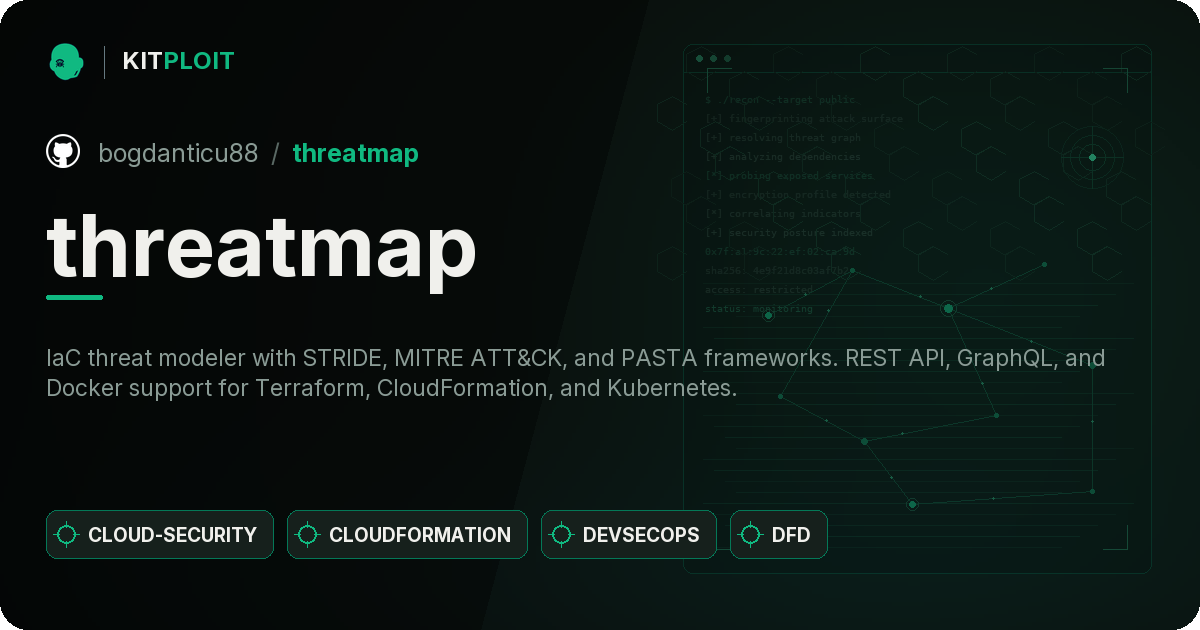This screenshot has height=630, width=1200.
Task: Click the 'probing exposed services' terminal line
Action: [x=788, y=176]
